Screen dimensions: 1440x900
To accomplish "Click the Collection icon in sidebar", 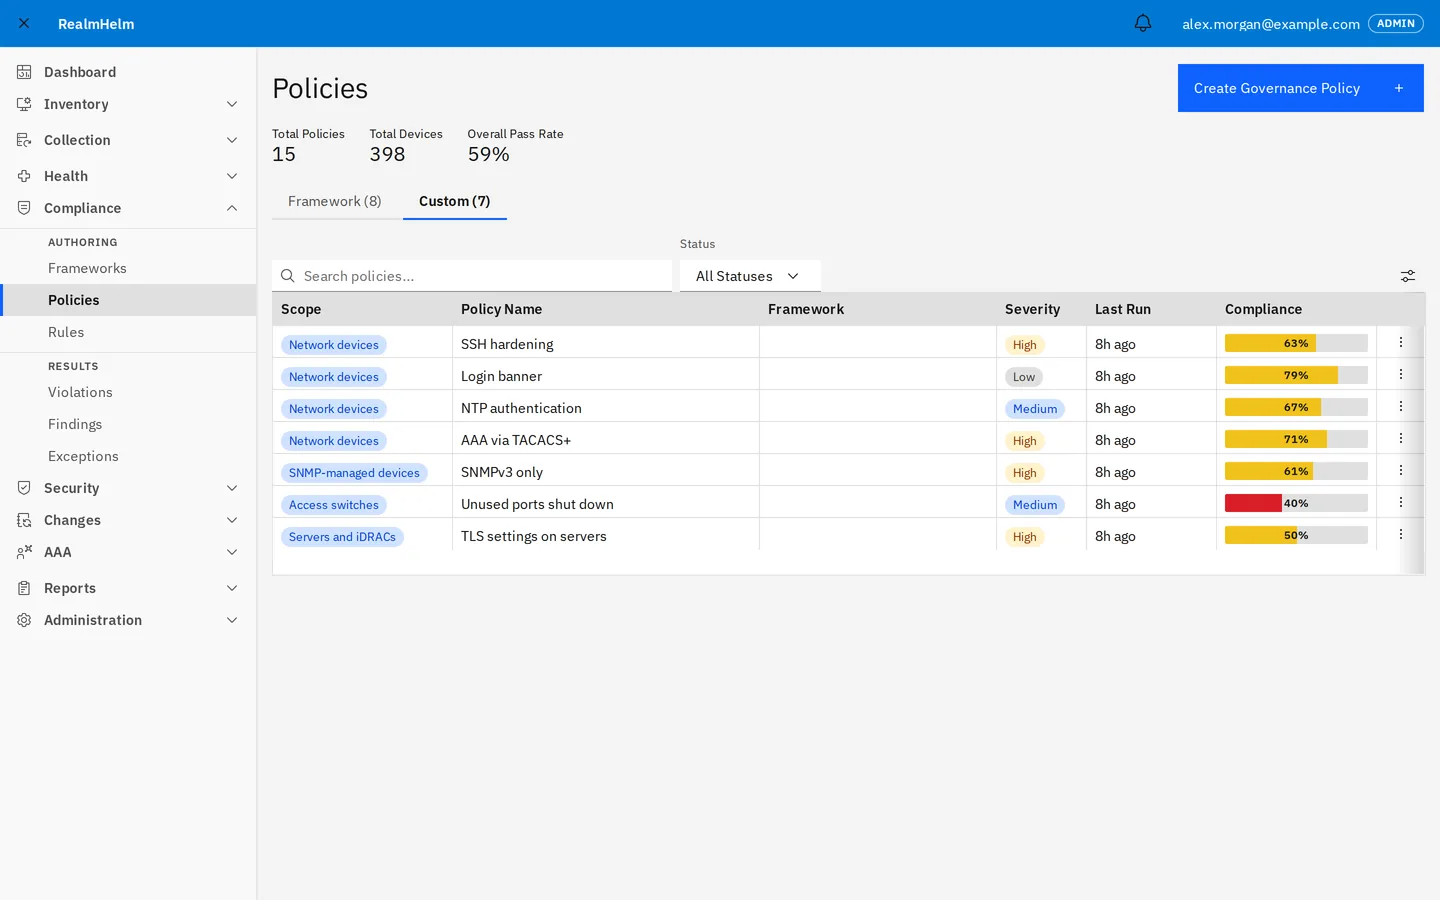I will pyautogui.click(x=24, y=140).
